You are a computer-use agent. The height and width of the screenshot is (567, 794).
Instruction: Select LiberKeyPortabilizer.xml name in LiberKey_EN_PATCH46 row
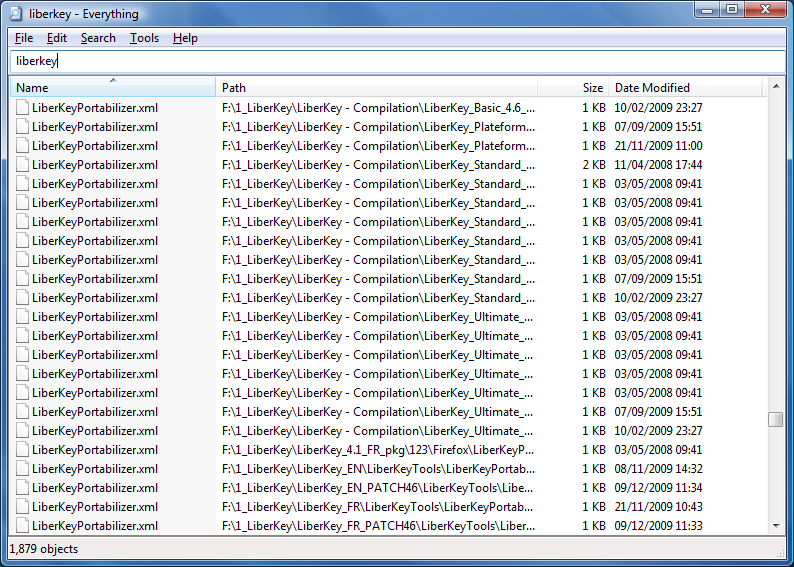(x=95, y=488)
